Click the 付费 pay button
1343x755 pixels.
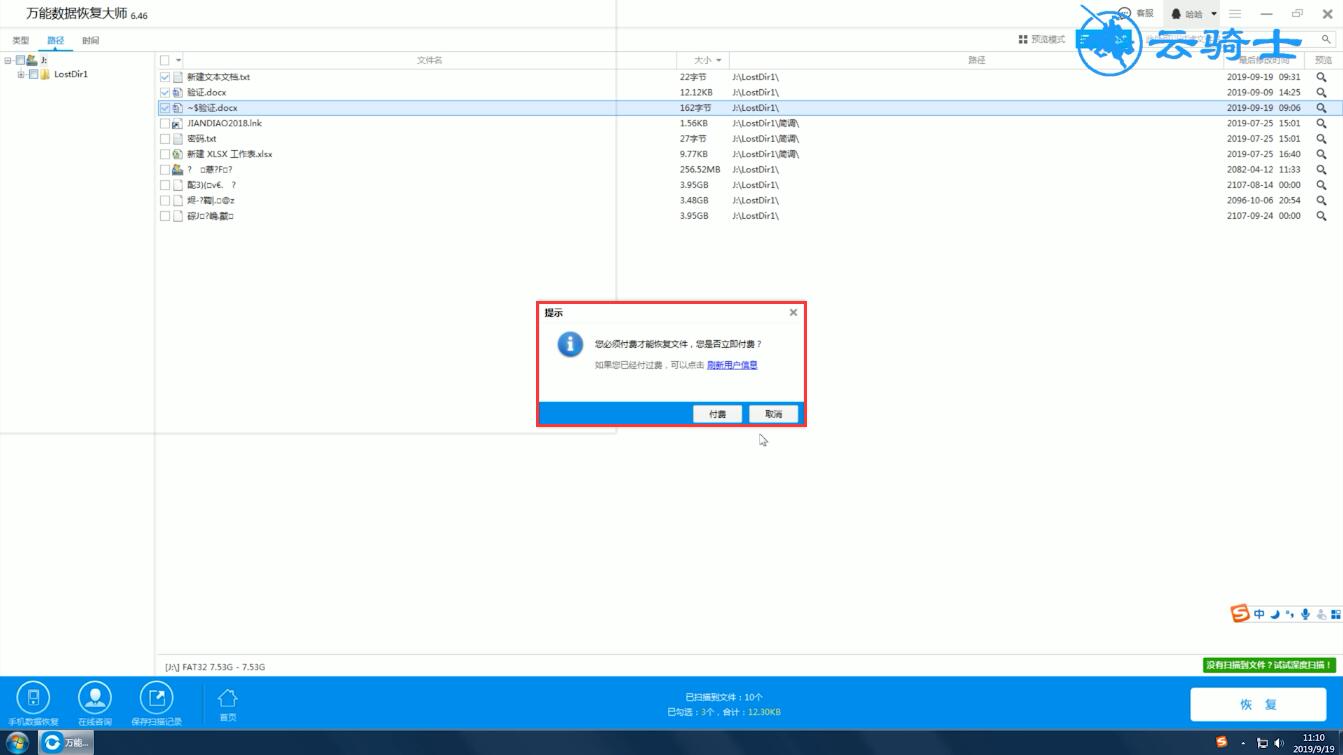coord(717,414)
